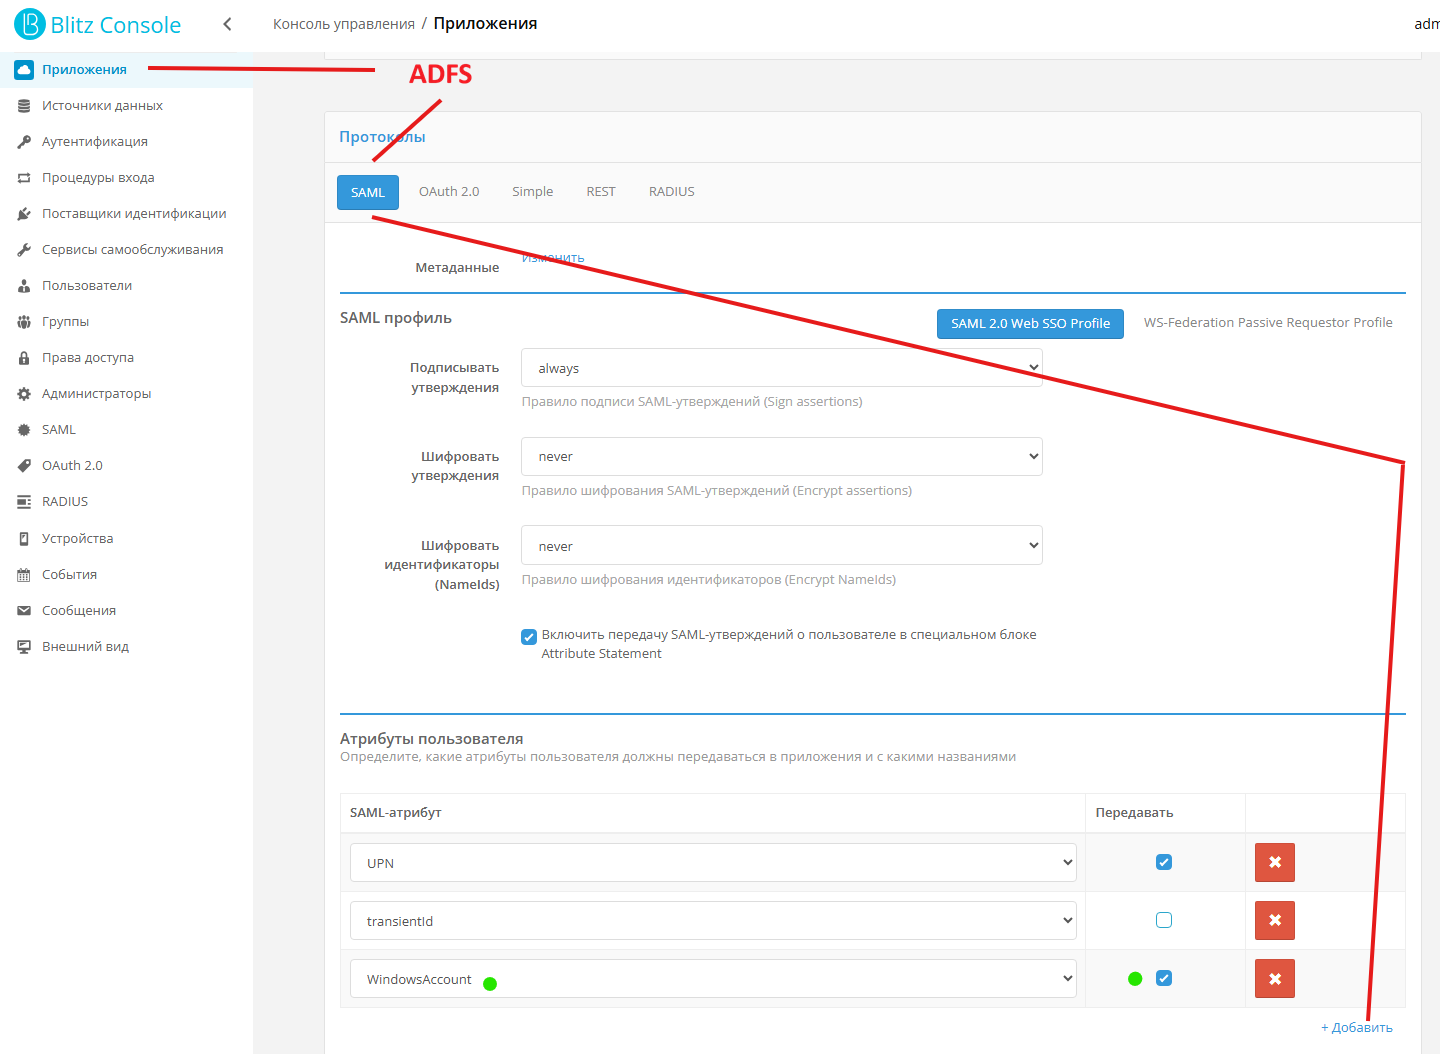Click the envelope icon for Сообщения
This screenshot has height=1054, width=1440.
tap(24, 611)
